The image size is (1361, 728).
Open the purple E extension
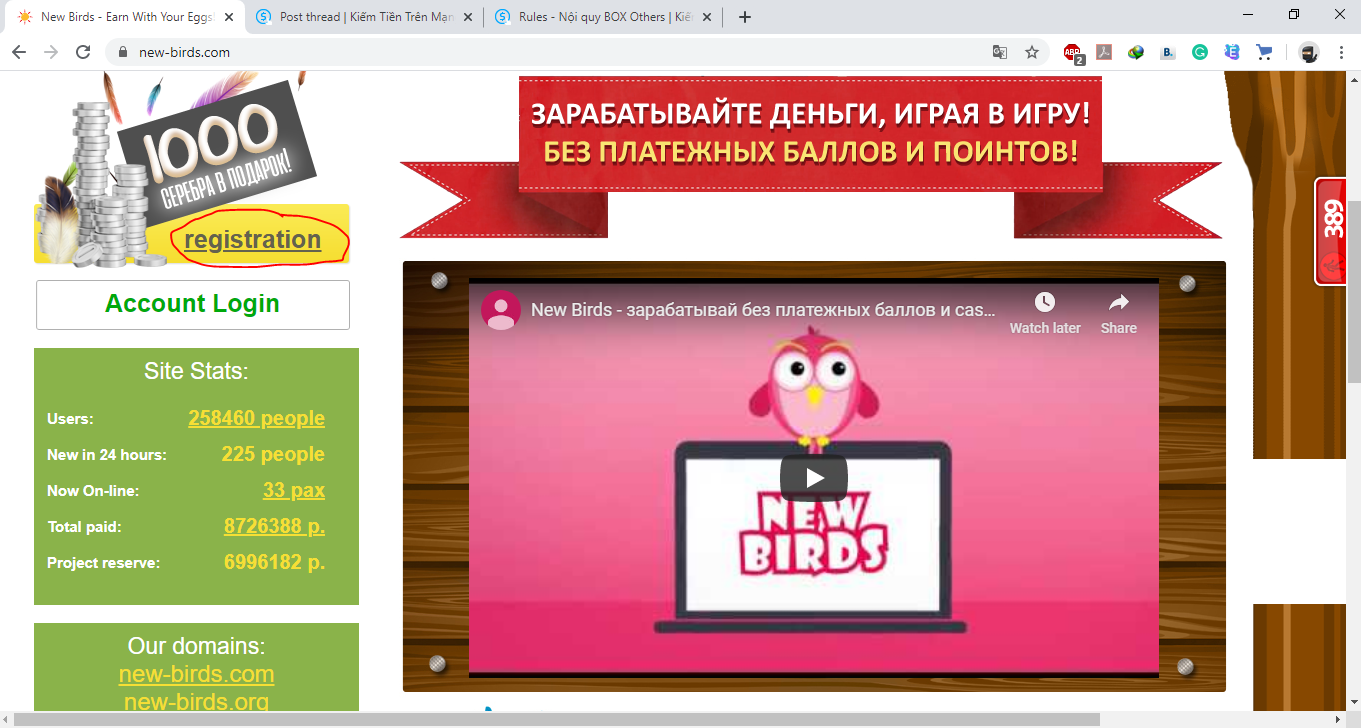coord(1232,52)
